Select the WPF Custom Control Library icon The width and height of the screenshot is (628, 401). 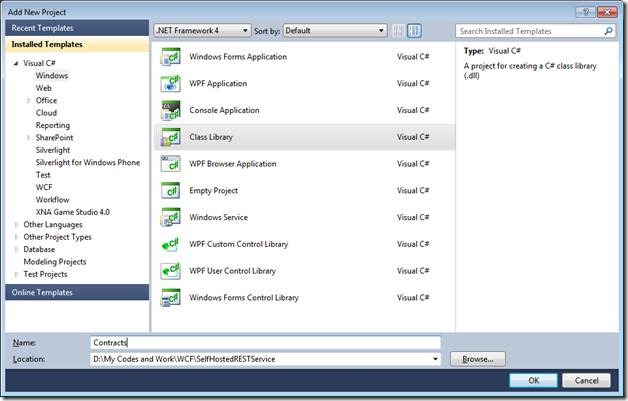[x=171, y=244]
